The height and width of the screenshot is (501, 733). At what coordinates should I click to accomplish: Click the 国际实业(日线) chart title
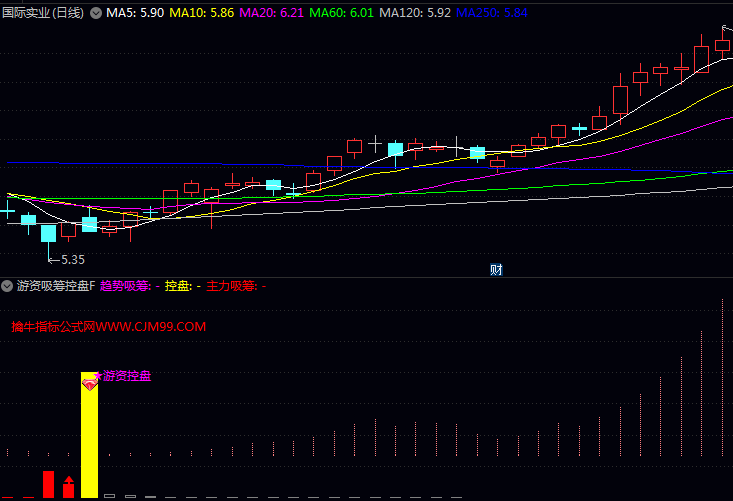43,13
